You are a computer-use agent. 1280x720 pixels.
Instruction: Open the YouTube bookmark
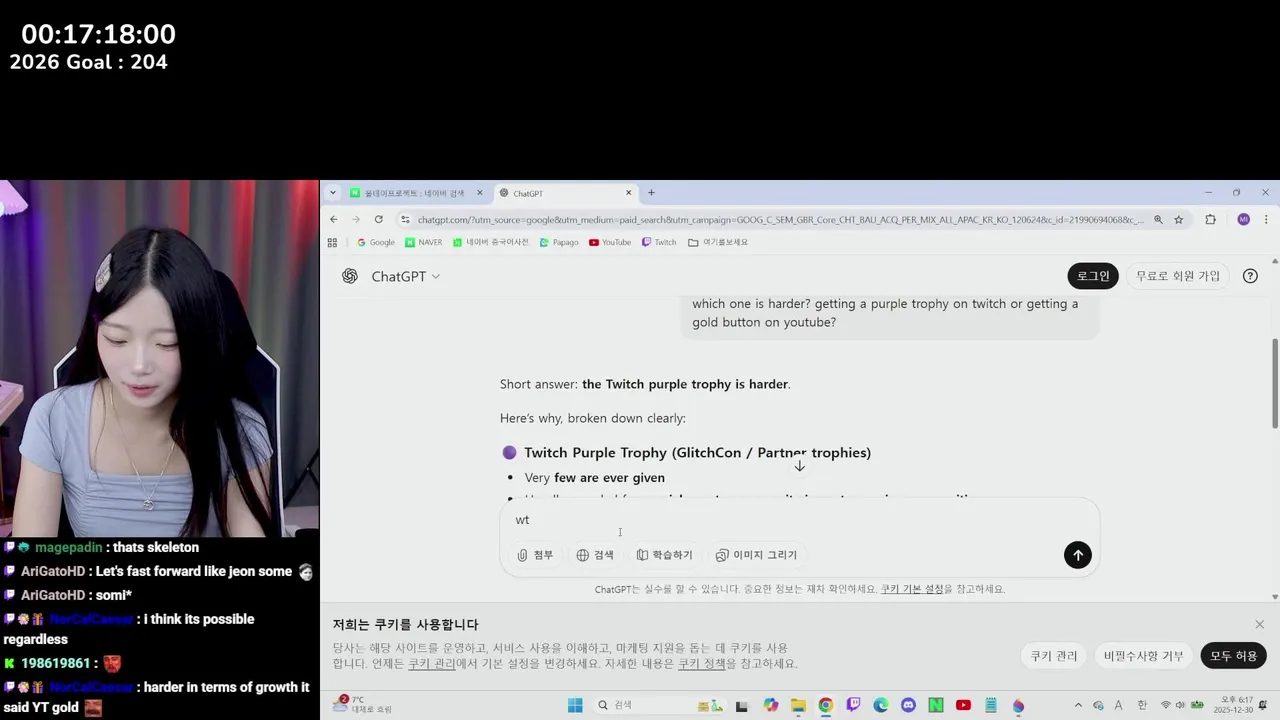click(610, 242)
